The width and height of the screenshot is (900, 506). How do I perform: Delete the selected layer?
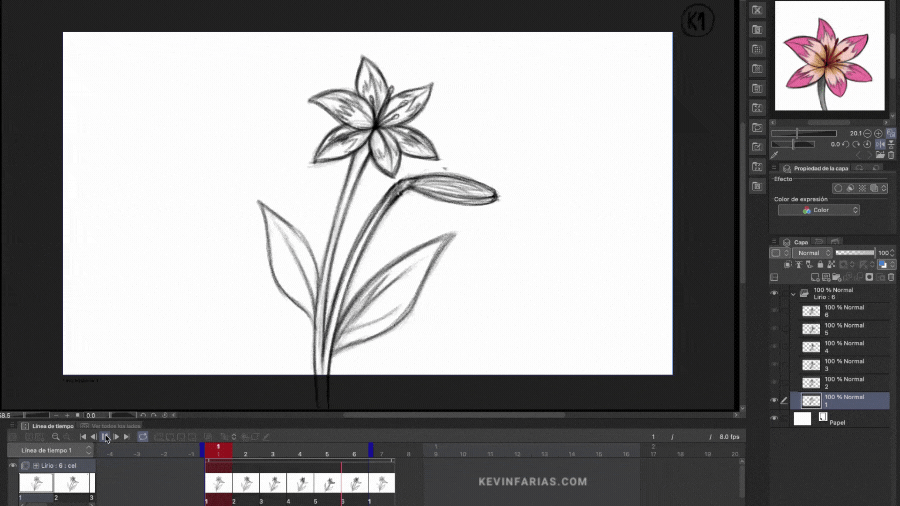[891, 278]
